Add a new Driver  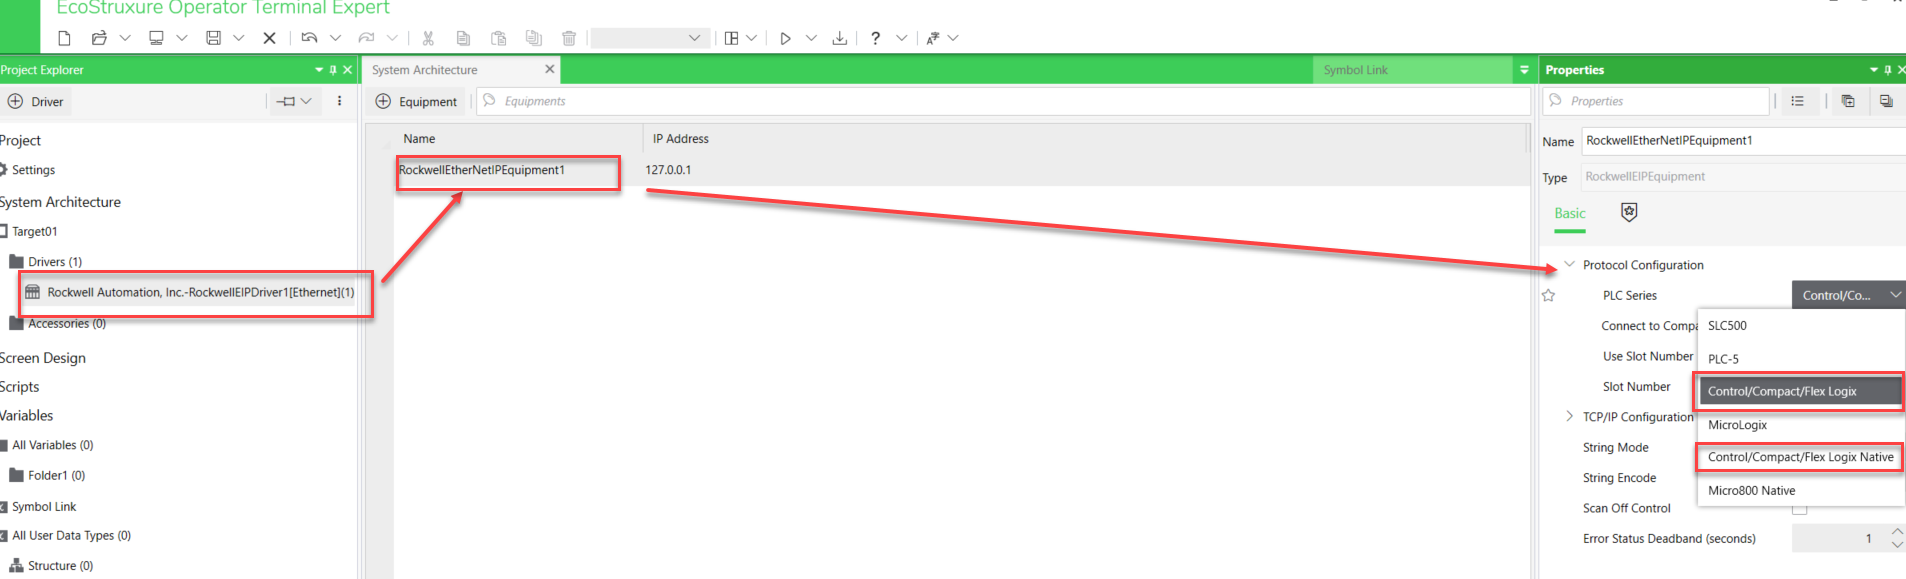36,101
